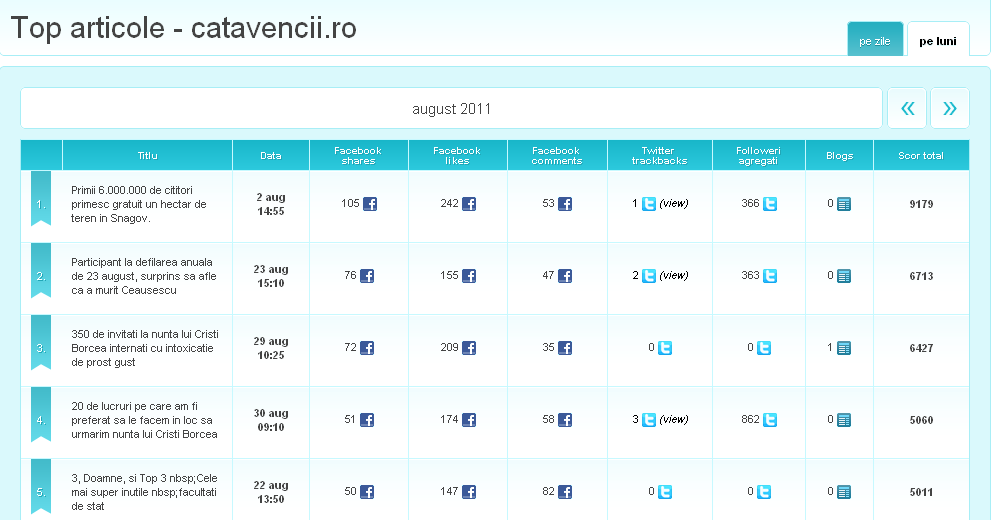Image resolution: width=993 pixels, height=520 pixels.
Task: Click Twitter trackbacks icon in row 1
Action: [648, 204]
